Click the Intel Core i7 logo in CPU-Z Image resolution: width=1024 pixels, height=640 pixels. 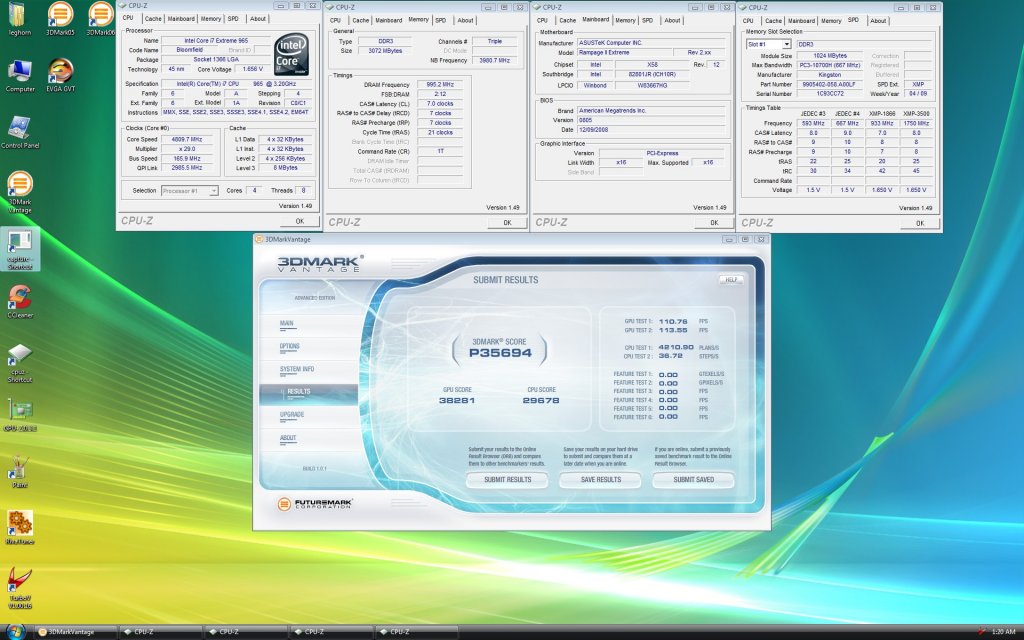tap(291, 54)
